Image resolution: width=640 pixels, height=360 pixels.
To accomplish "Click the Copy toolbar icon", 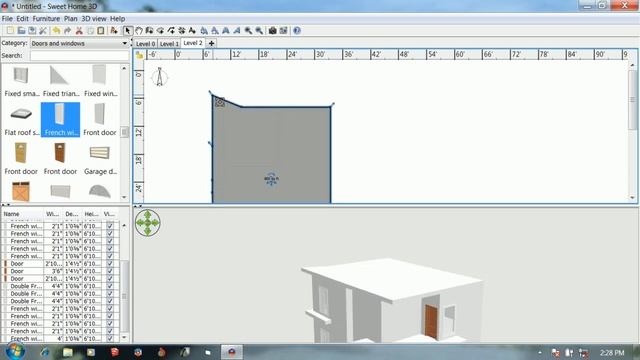I will point(90,31).
